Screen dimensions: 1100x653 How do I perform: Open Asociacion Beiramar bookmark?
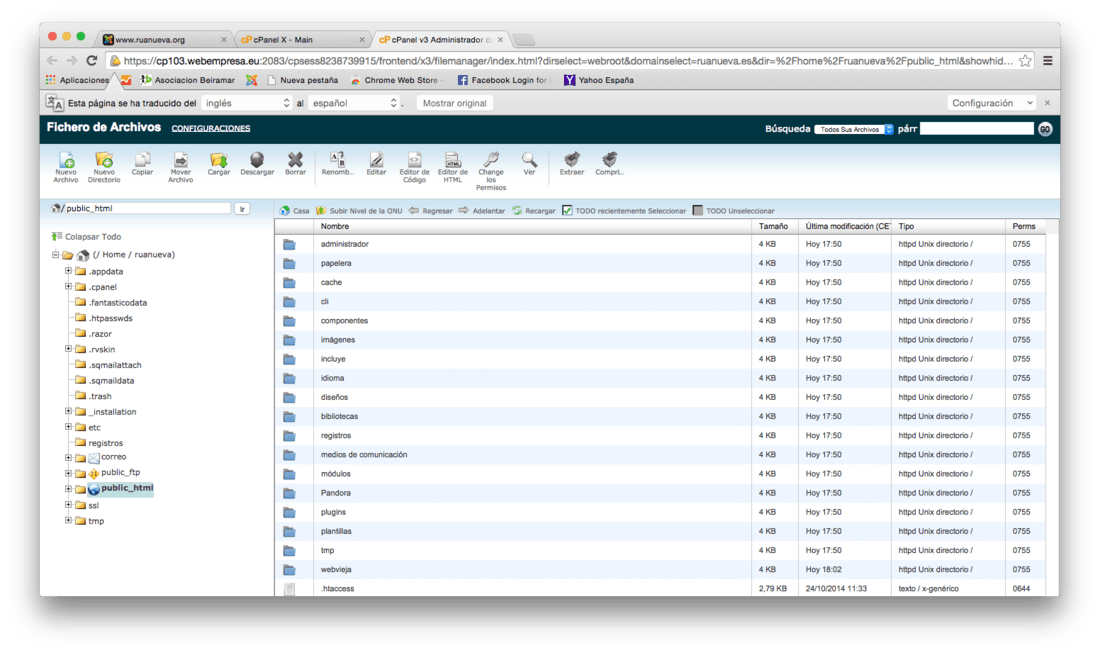[x=188, y=80]
